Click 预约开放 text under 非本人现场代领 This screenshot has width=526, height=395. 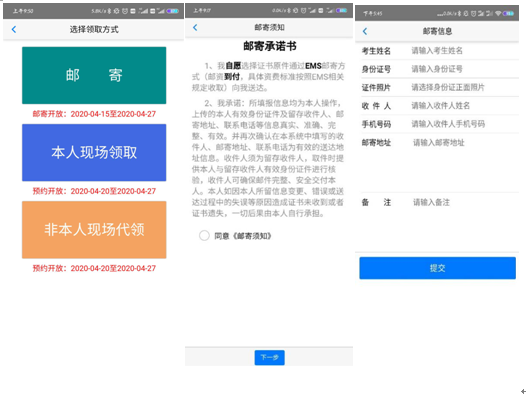click(94, 268)
